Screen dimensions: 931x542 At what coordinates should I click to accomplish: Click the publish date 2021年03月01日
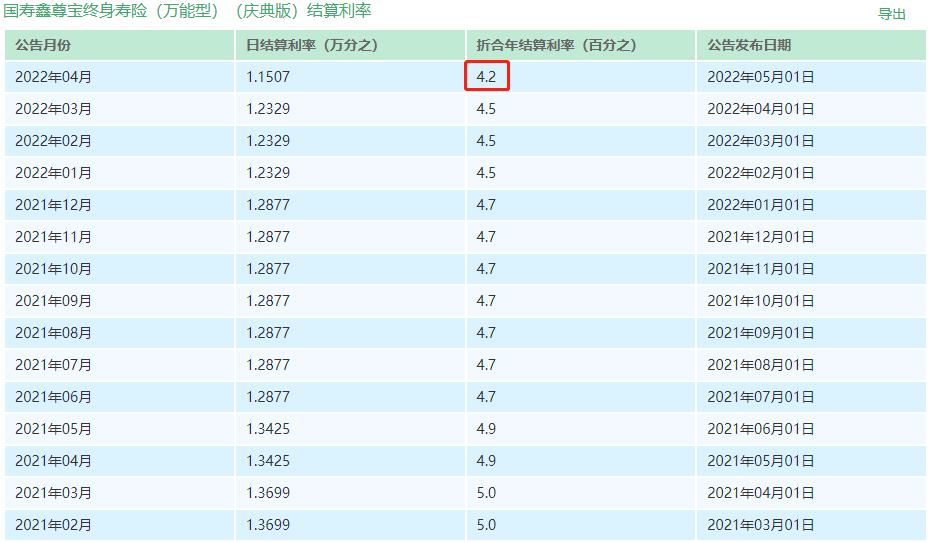coord(761,525)
